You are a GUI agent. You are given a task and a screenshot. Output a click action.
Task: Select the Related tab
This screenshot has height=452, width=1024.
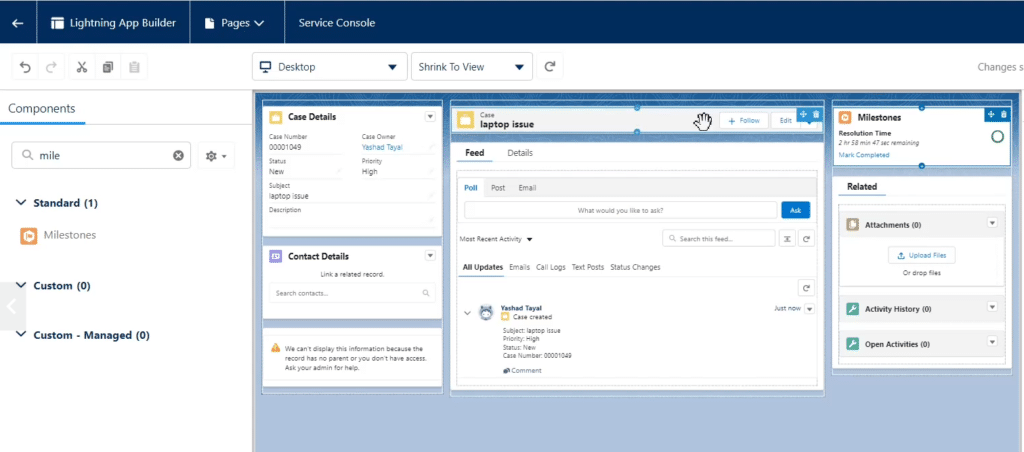[862, 187]
